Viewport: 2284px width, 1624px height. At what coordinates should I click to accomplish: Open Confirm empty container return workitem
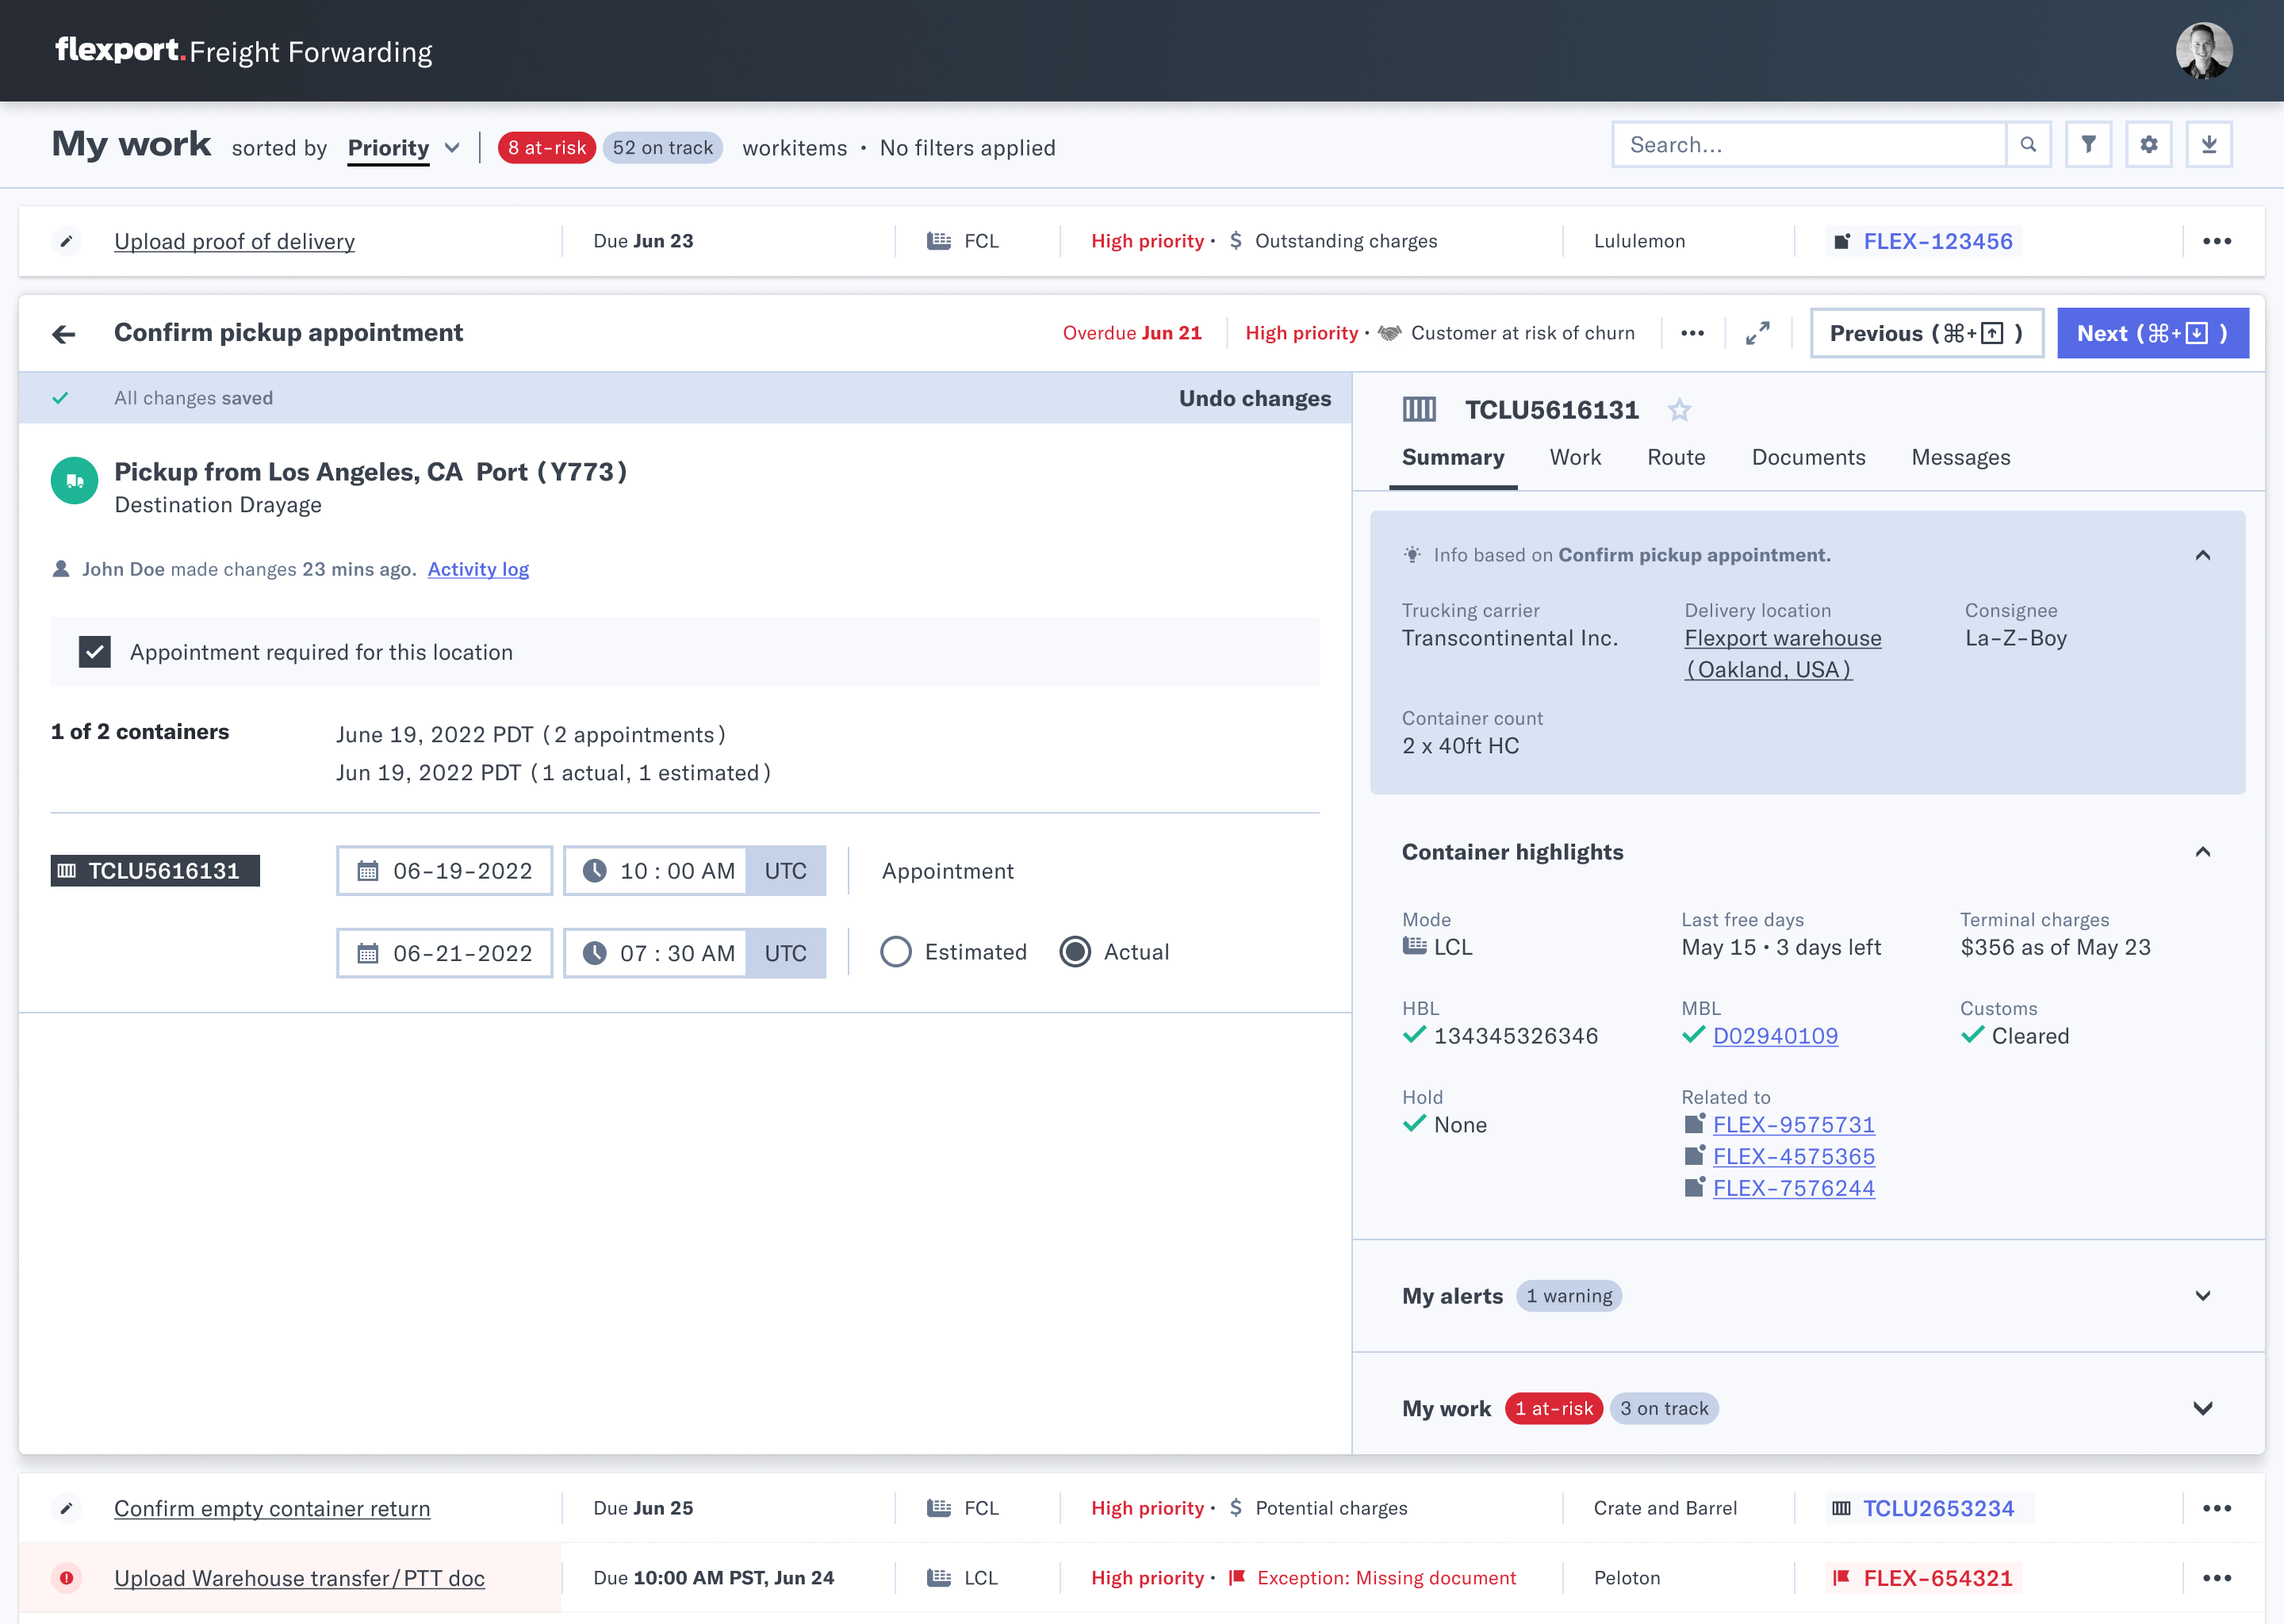click(272, 1508)
